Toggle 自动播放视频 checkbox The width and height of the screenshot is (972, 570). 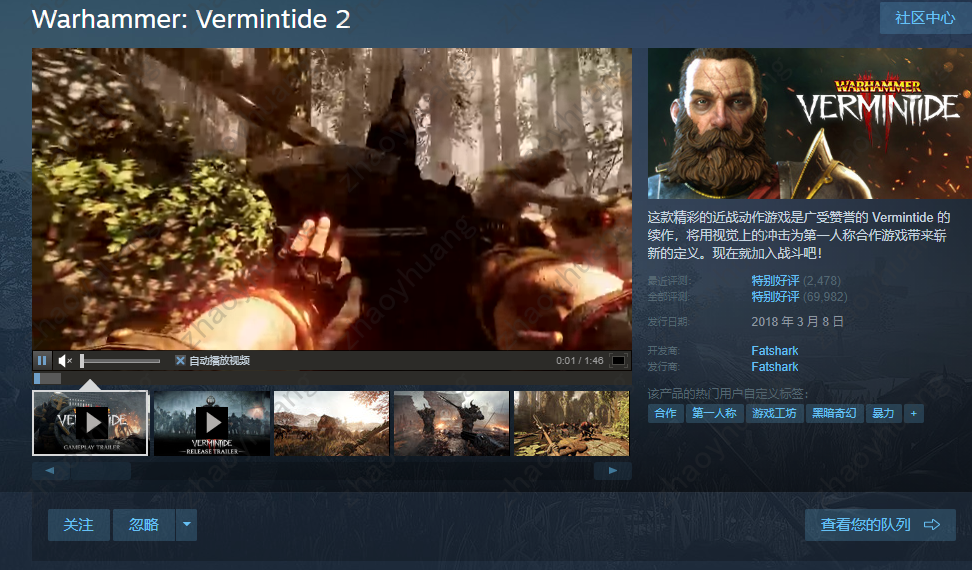pyautogui.click(x=180, y=360)
